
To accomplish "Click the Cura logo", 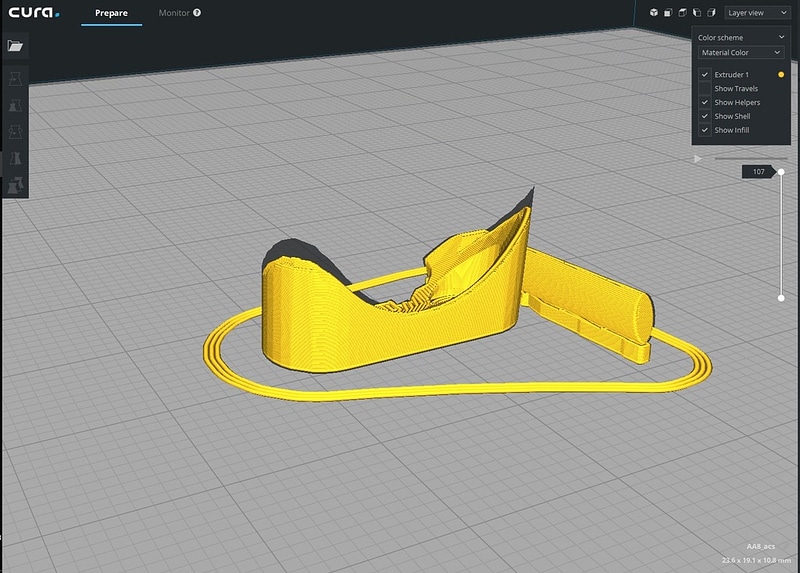I will coord(34,13).
